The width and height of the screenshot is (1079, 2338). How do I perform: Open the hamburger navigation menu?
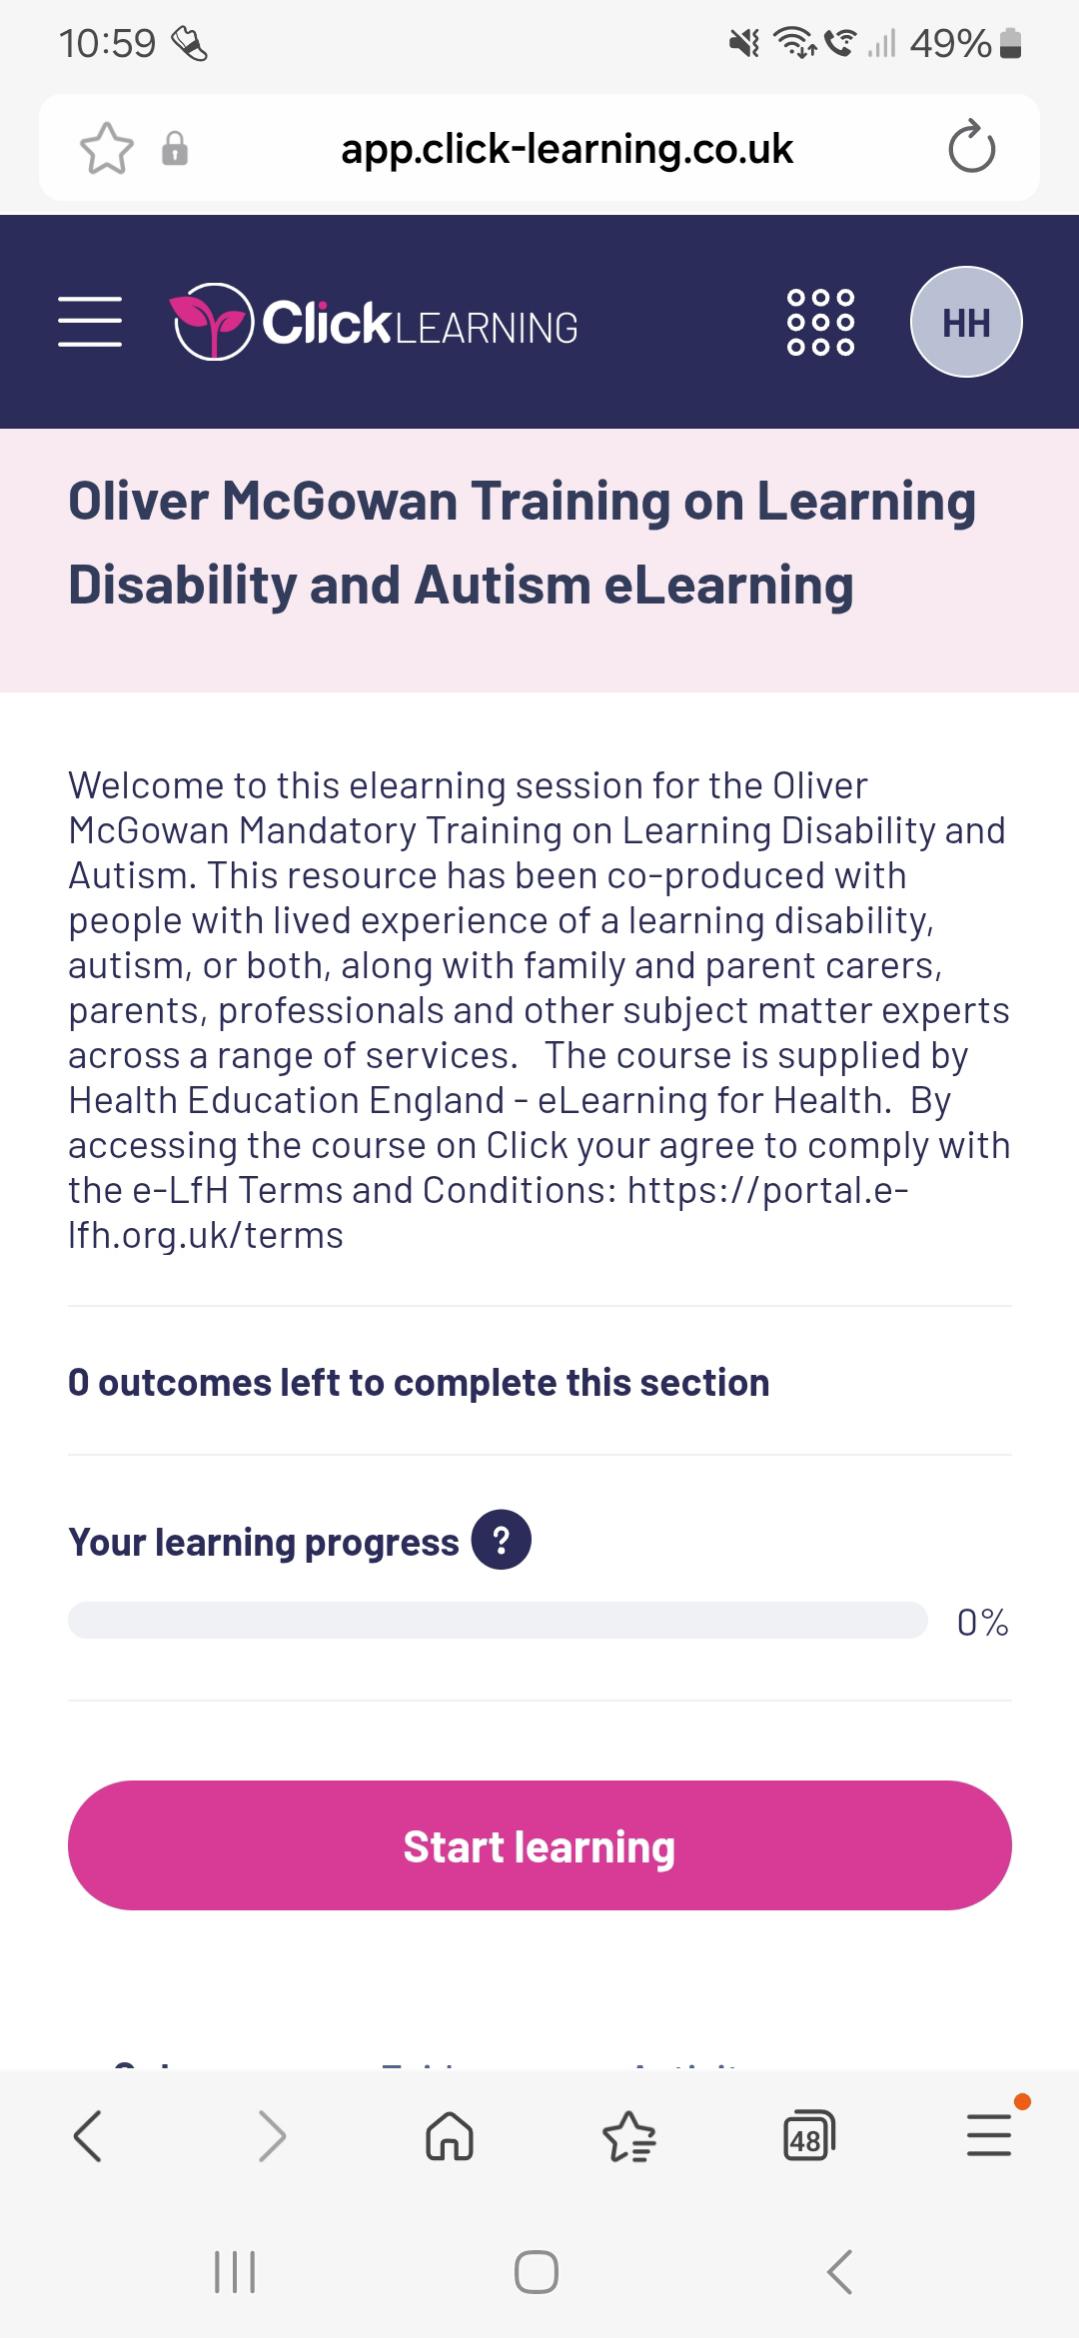pos(90,322)
